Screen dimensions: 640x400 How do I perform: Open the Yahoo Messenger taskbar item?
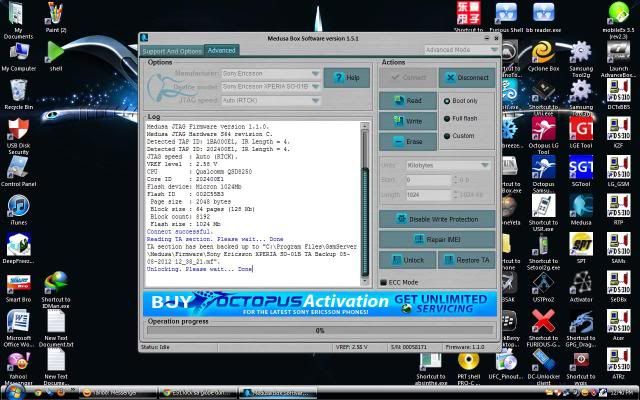pos(117,393)
